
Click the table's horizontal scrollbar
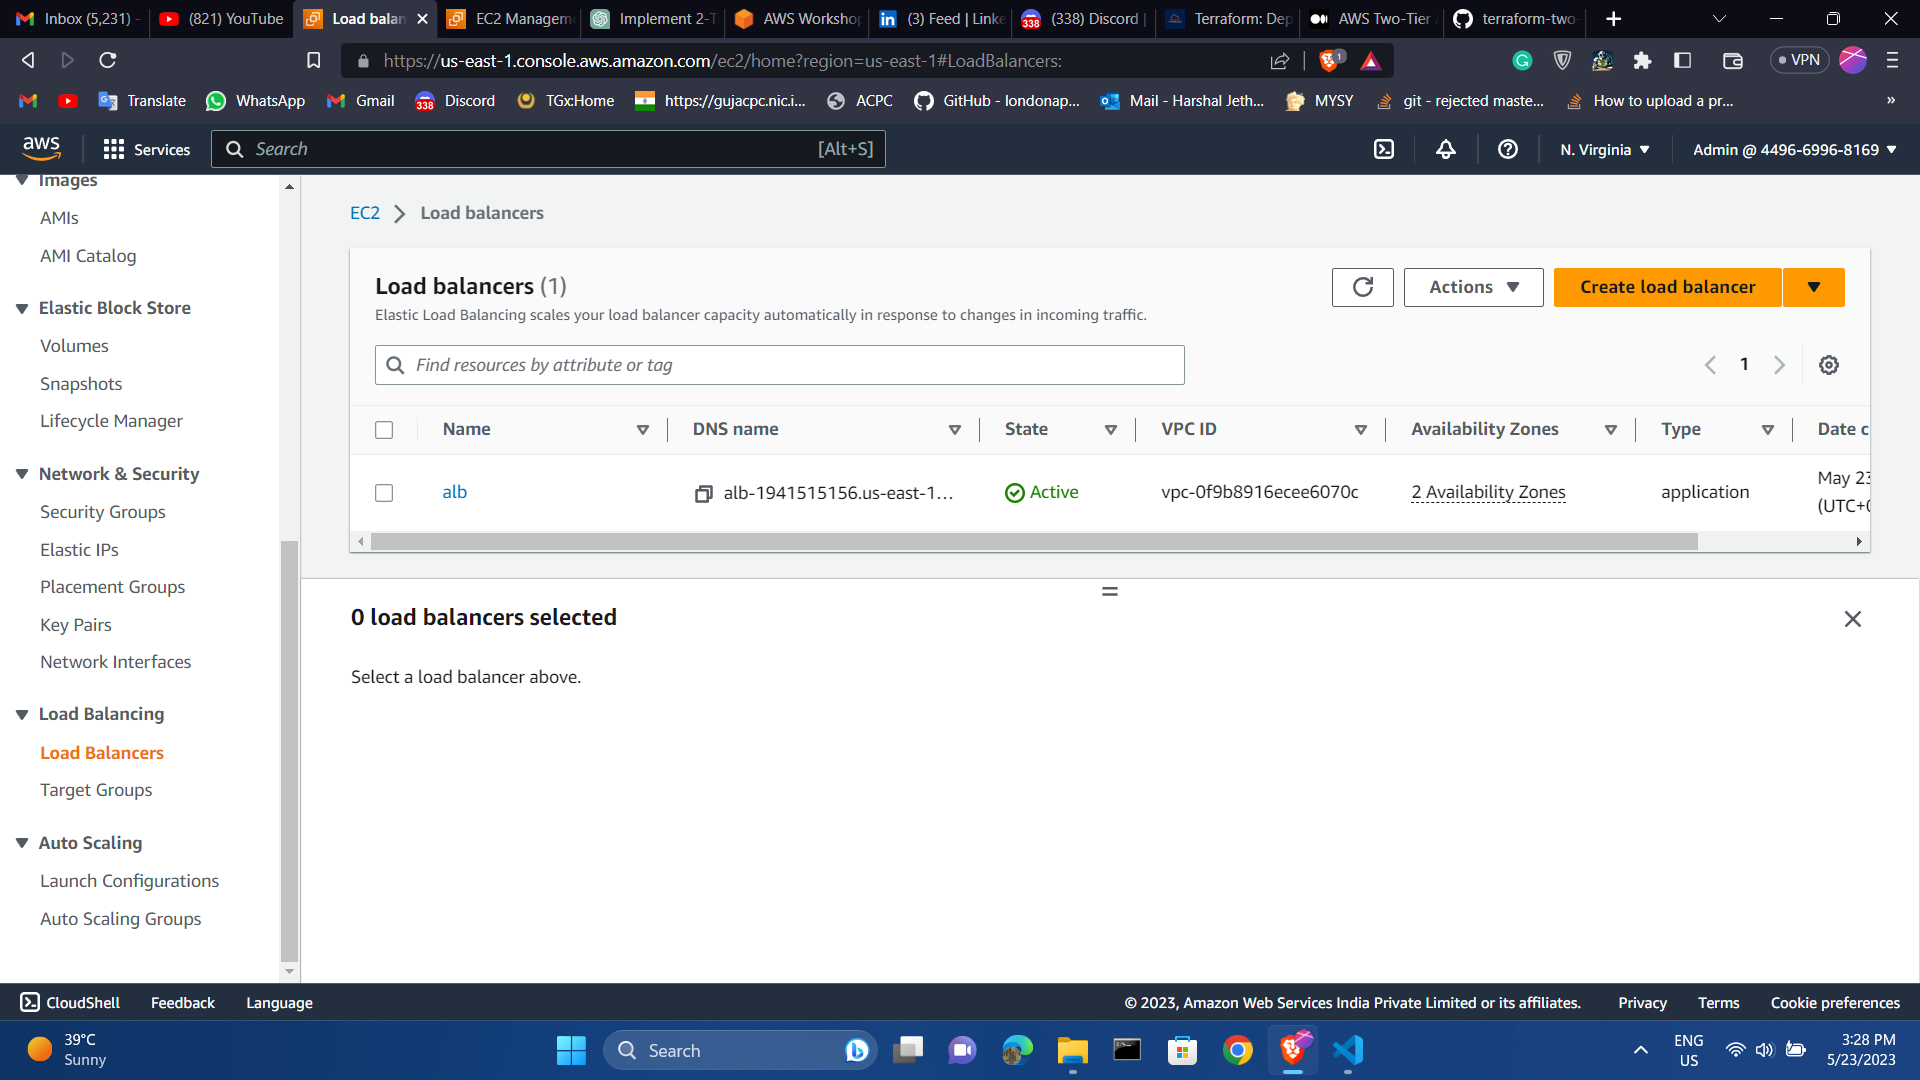tap(1033, 542)
